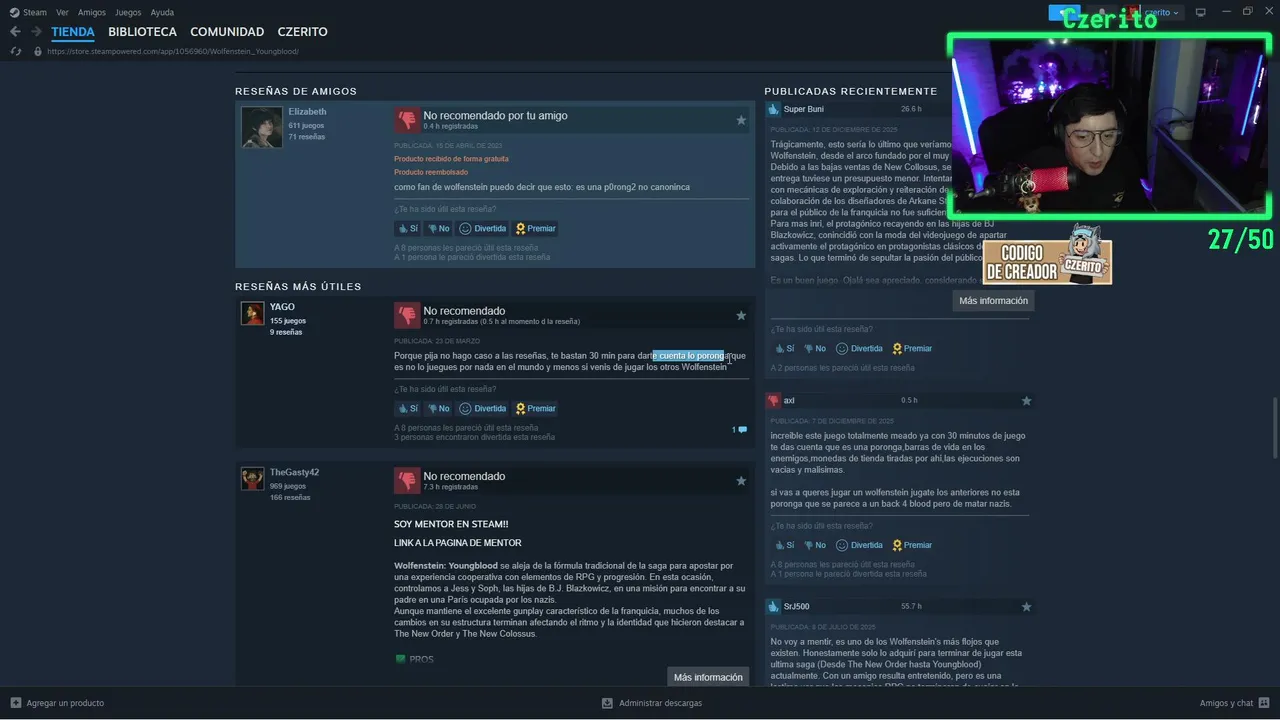Click the star icon on YAGO's review
Screen dimensions: 1280x720
pos(741,315)
